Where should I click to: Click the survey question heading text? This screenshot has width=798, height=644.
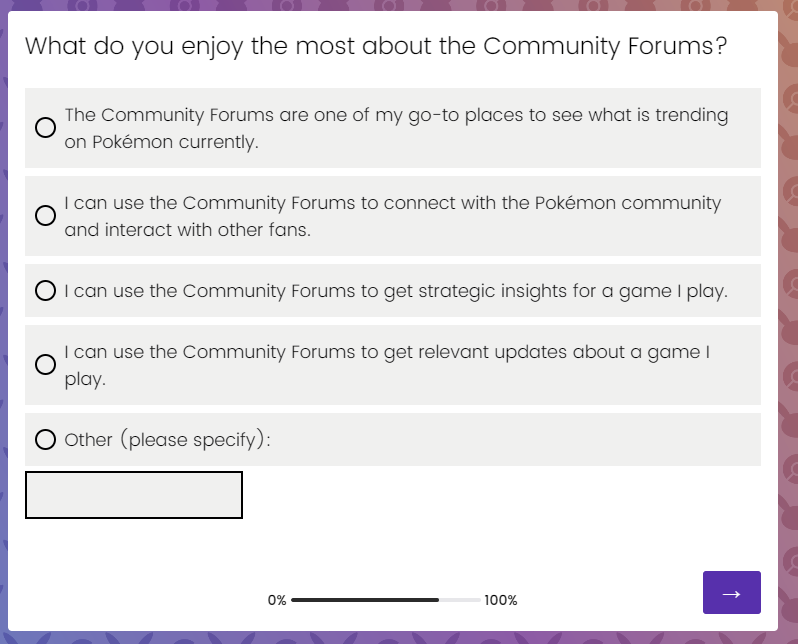point(376,46)
